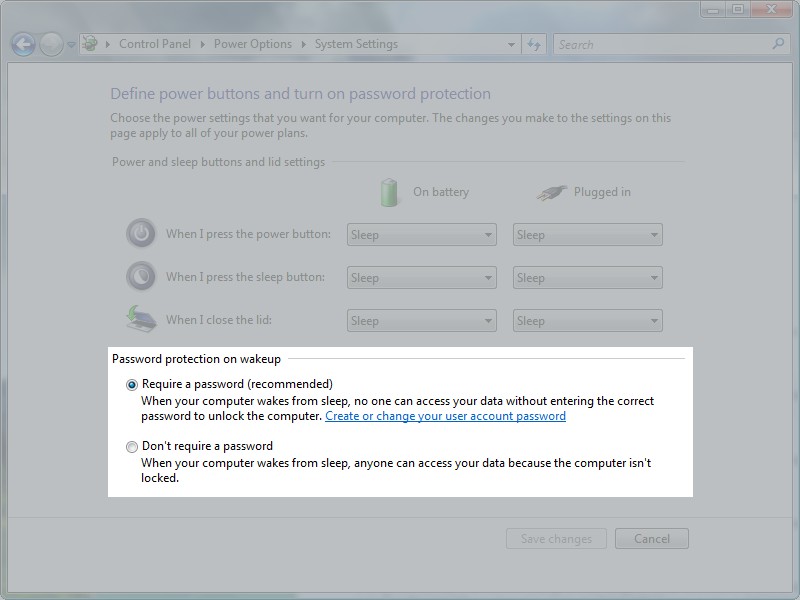Expand the arrow after Control Panel breadcrumb
Image resolution: width=800 pixels, height=600 pixels.
(203, 44)
